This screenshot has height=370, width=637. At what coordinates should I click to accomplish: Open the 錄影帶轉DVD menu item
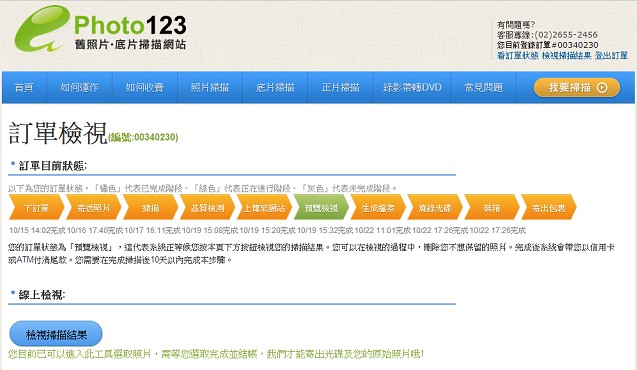[x=412, y=87]
